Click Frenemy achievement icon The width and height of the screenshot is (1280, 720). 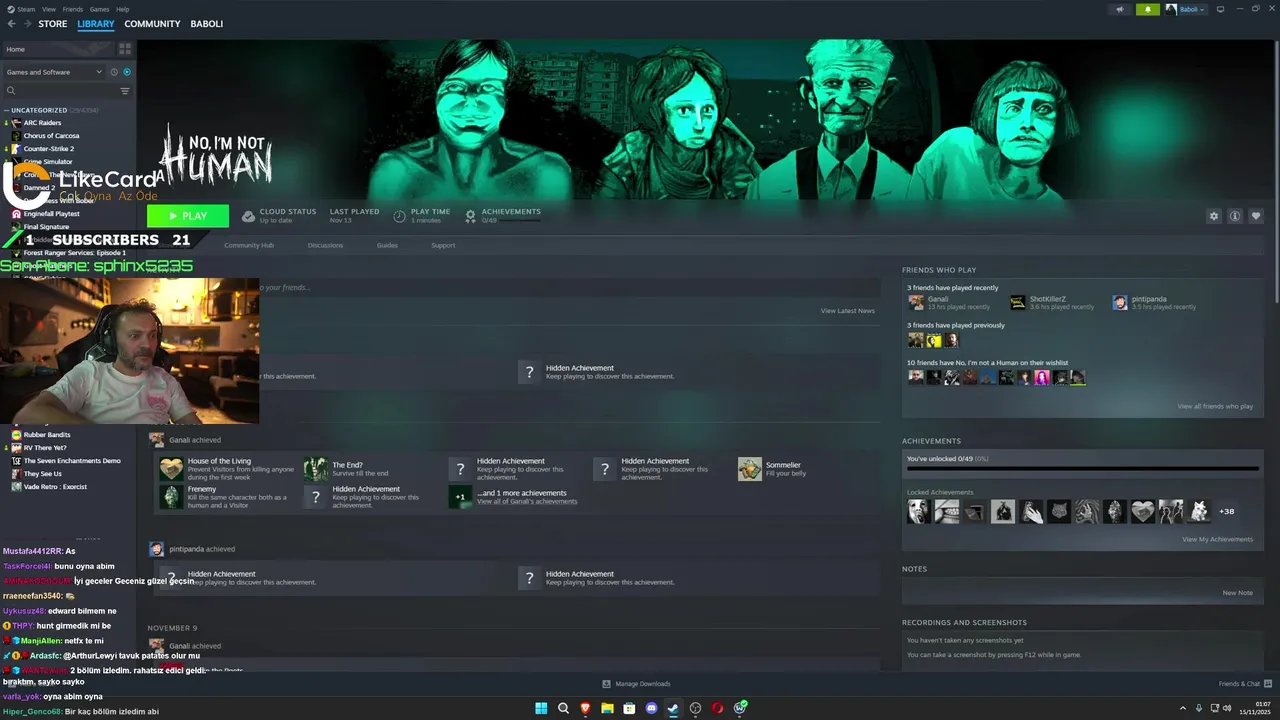click(171, 497)
